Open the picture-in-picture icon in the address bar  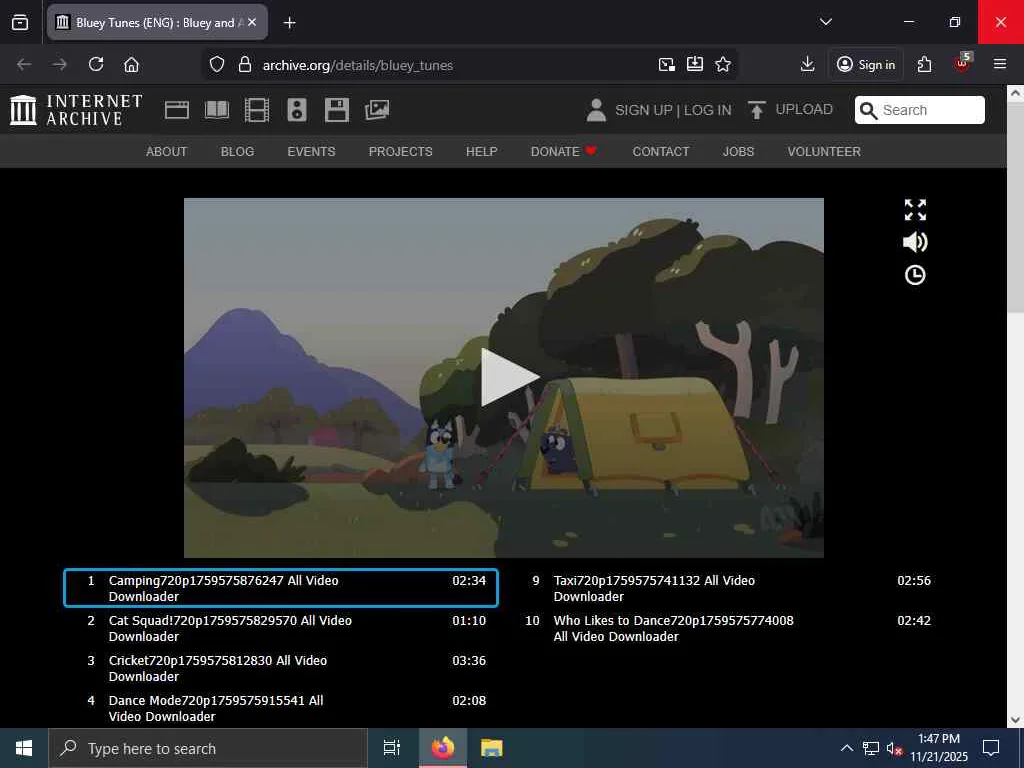point(666,65)
